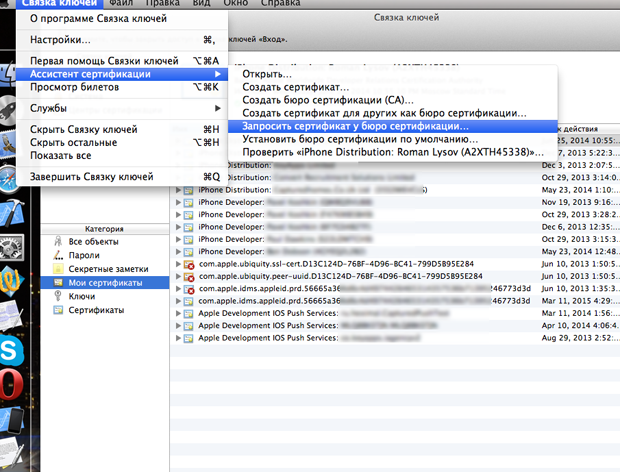This screenshot has height=472, width=620.
Task: Select the Ассистент сертификации menu item
Action: pyautogui.click(x=122, y=74)
